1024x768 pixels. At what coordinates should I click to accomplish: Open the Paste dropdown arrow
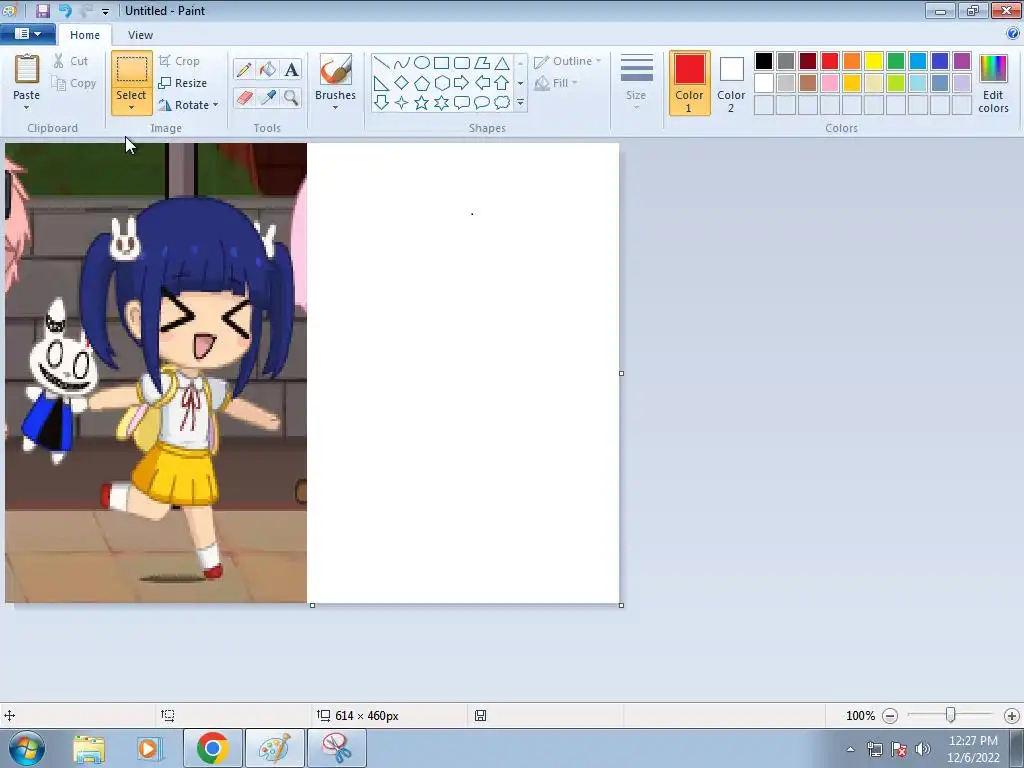tap(27, 107)
